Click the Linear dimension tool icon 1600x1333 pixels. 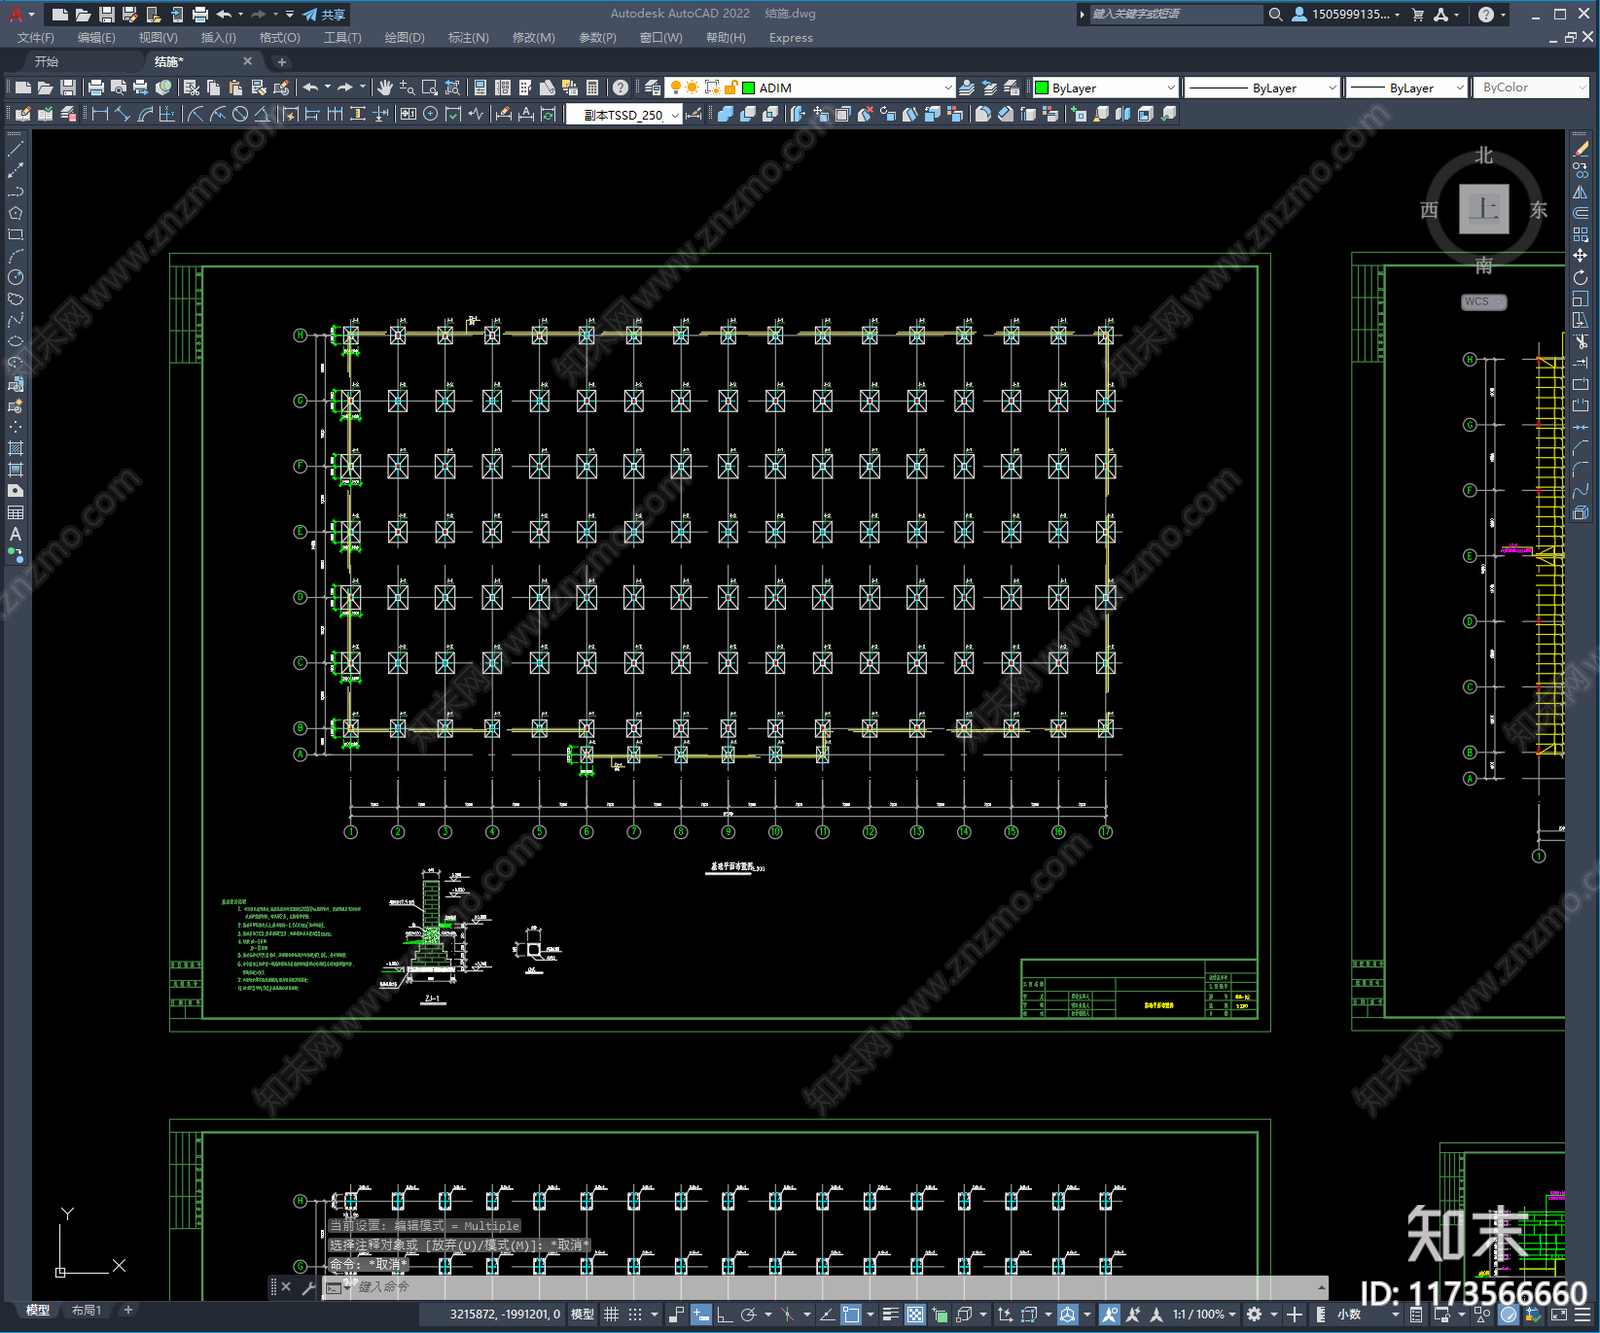[100, 114]
